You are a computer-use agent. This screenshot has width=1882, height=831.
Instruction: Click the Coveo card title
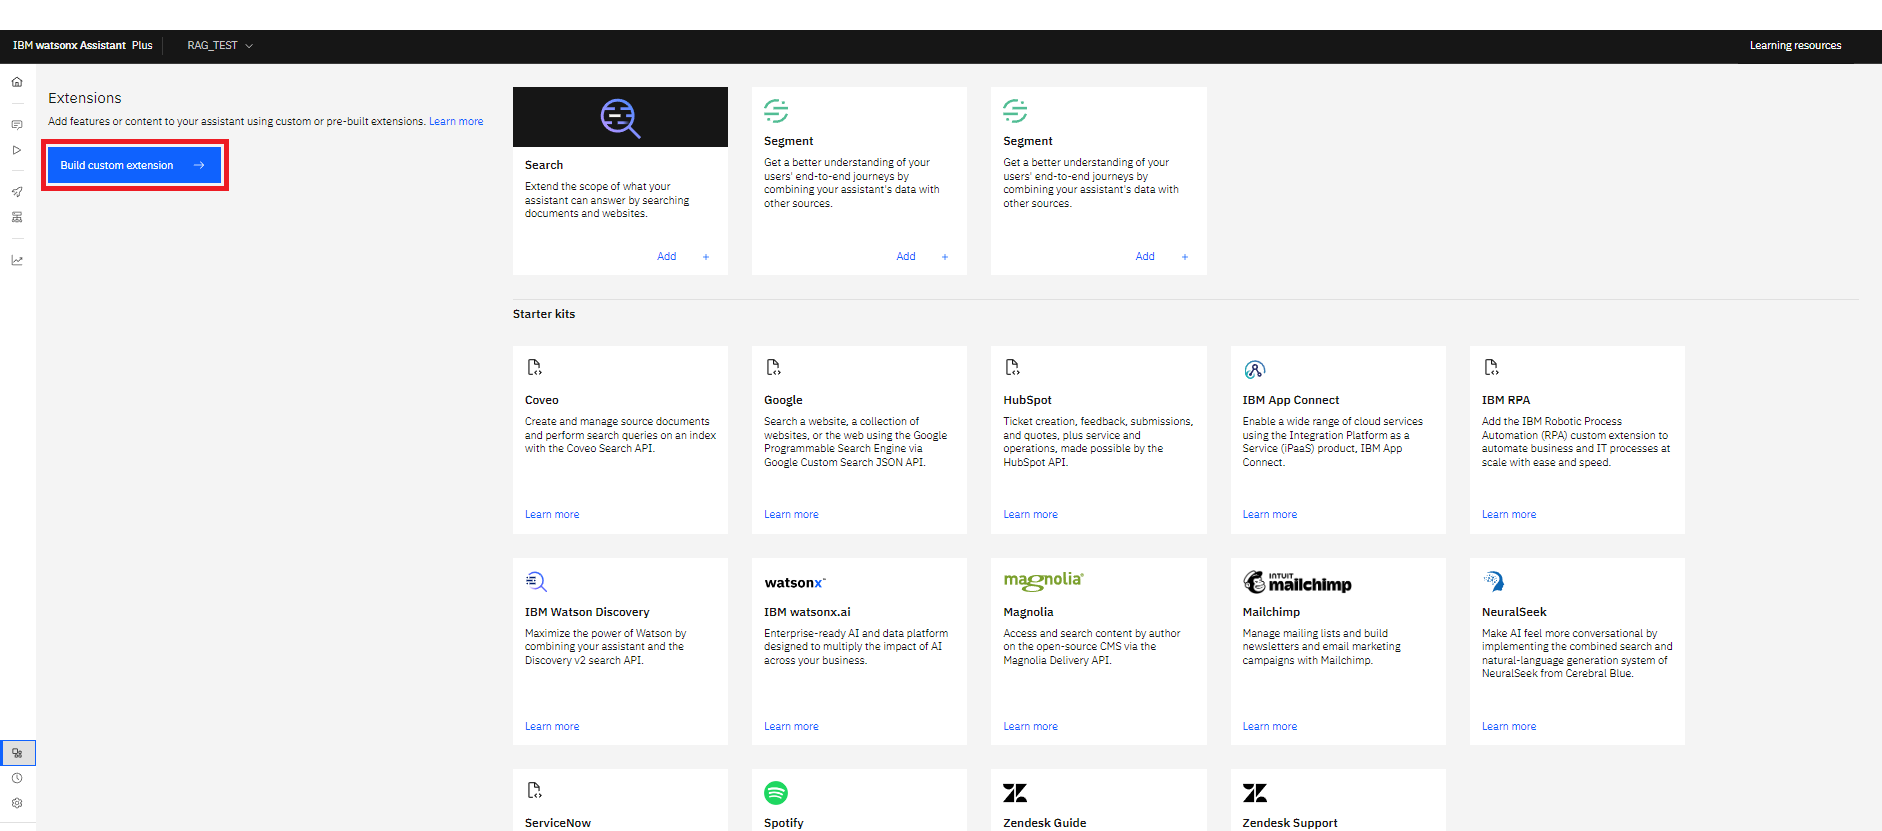coord(542,400)
